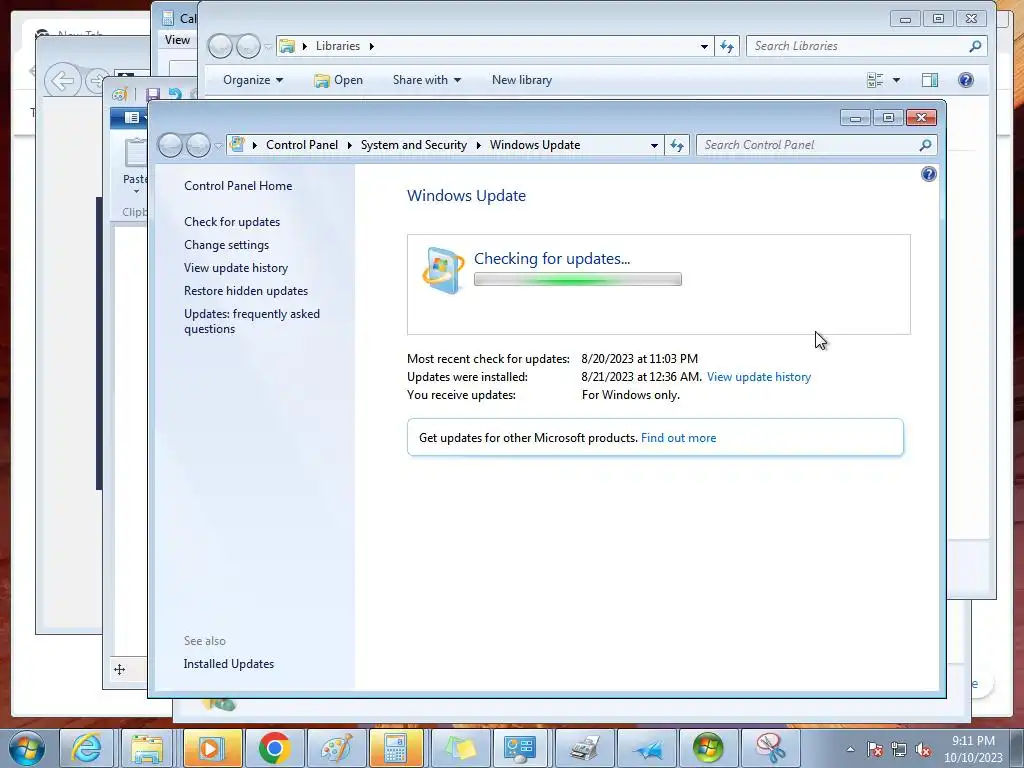Click the Windows Update shield icon
Image resolution: width=1024 pixels, height=768 pixels.
[x=443, y=271]
